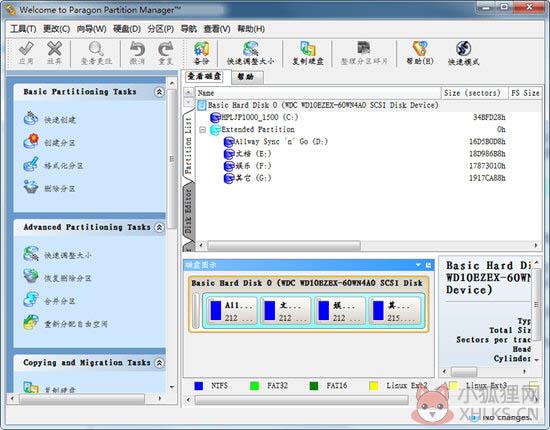Image resolution: width=550 pixels, height=430 pixels.
Task: Click the '文...' partition block in disk map
Action: click(285, 311)
